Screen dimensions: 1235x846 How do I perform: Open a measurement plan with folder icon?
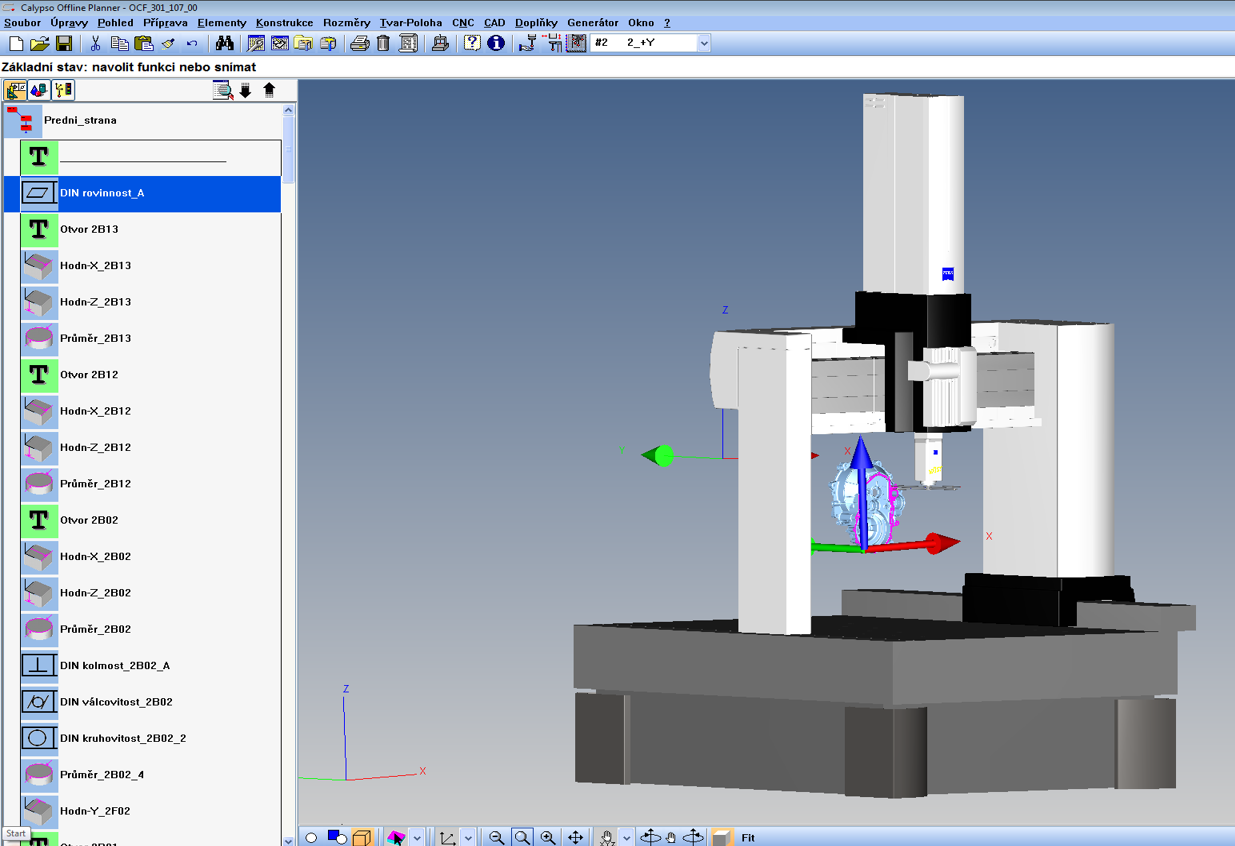tap(40, 43)
